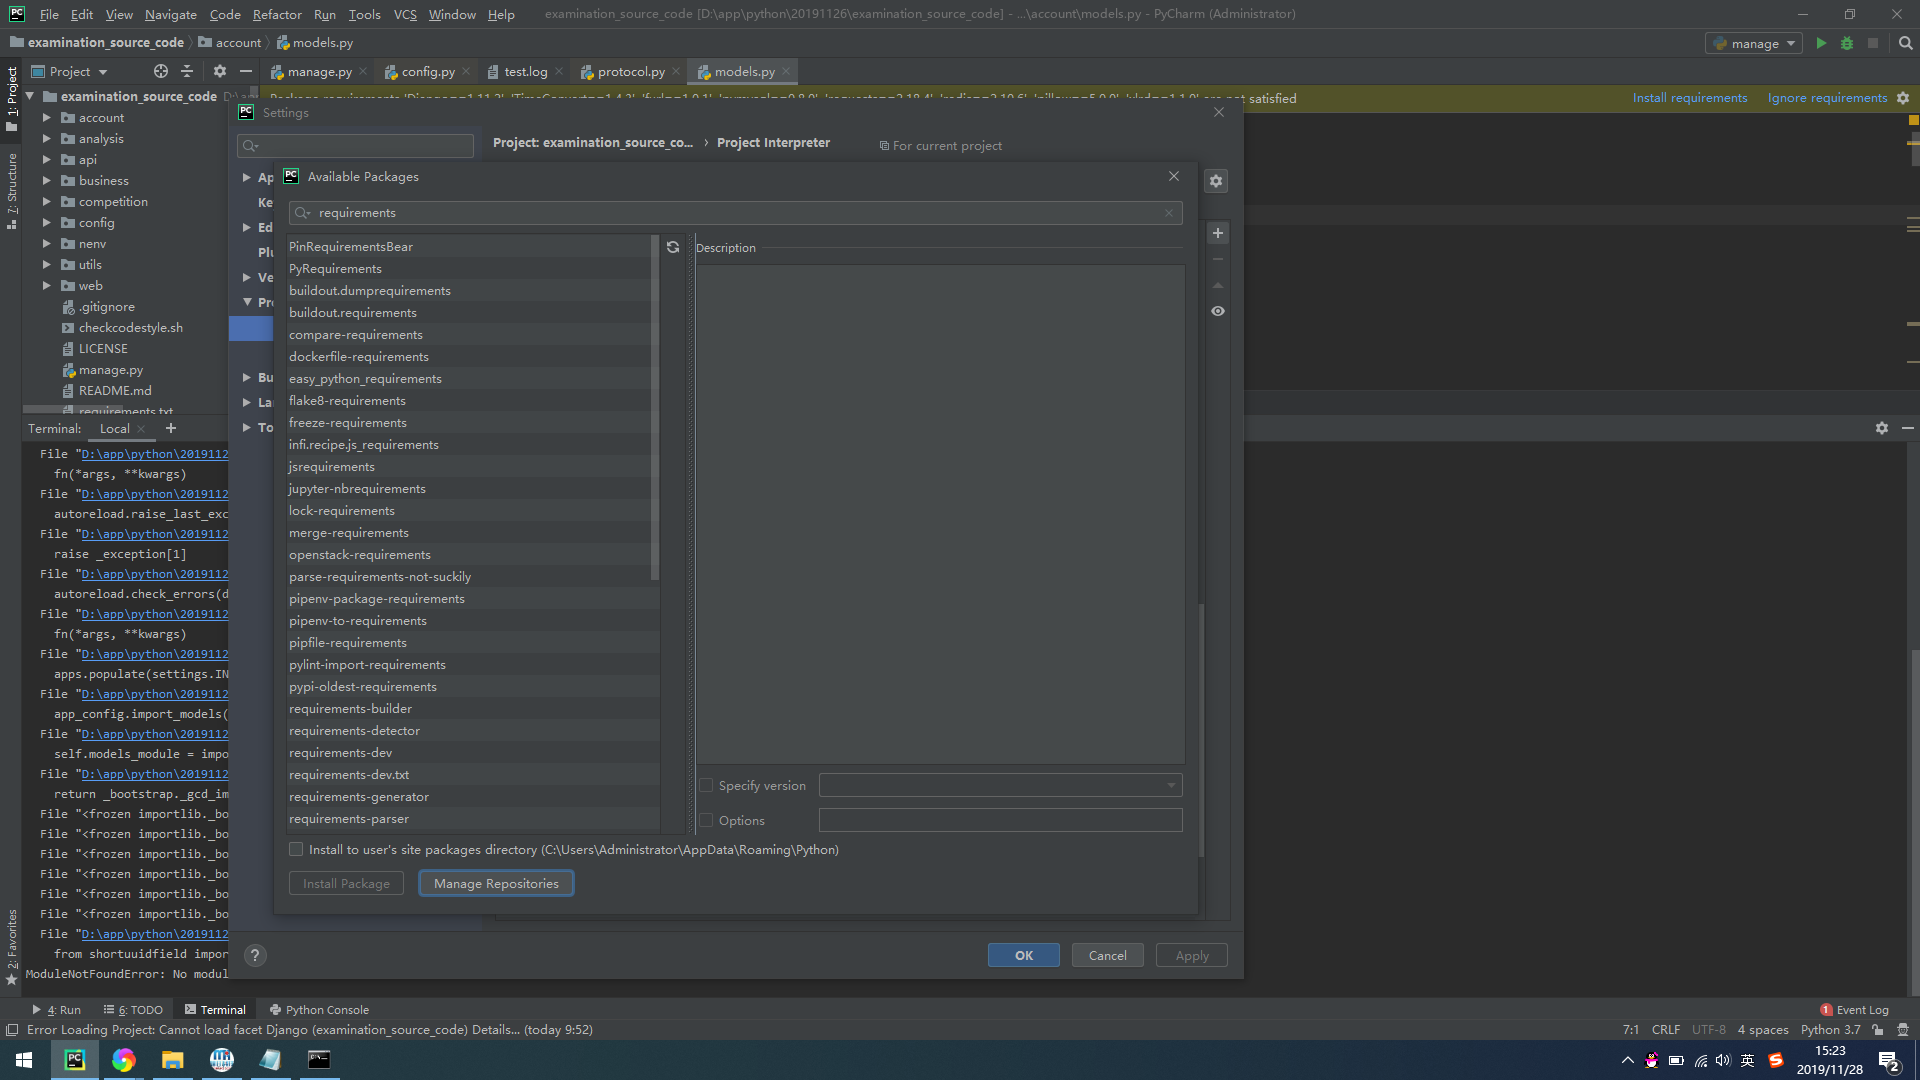Click Cancel in the Settings dialog
This screenshot has width=1920, height=1080.
point(1108,956)
